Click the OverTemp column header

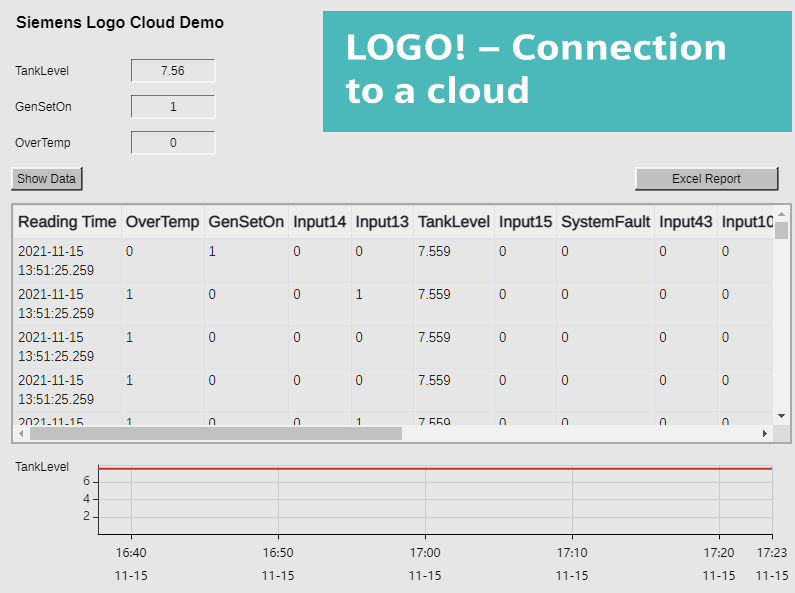(162, 222)
